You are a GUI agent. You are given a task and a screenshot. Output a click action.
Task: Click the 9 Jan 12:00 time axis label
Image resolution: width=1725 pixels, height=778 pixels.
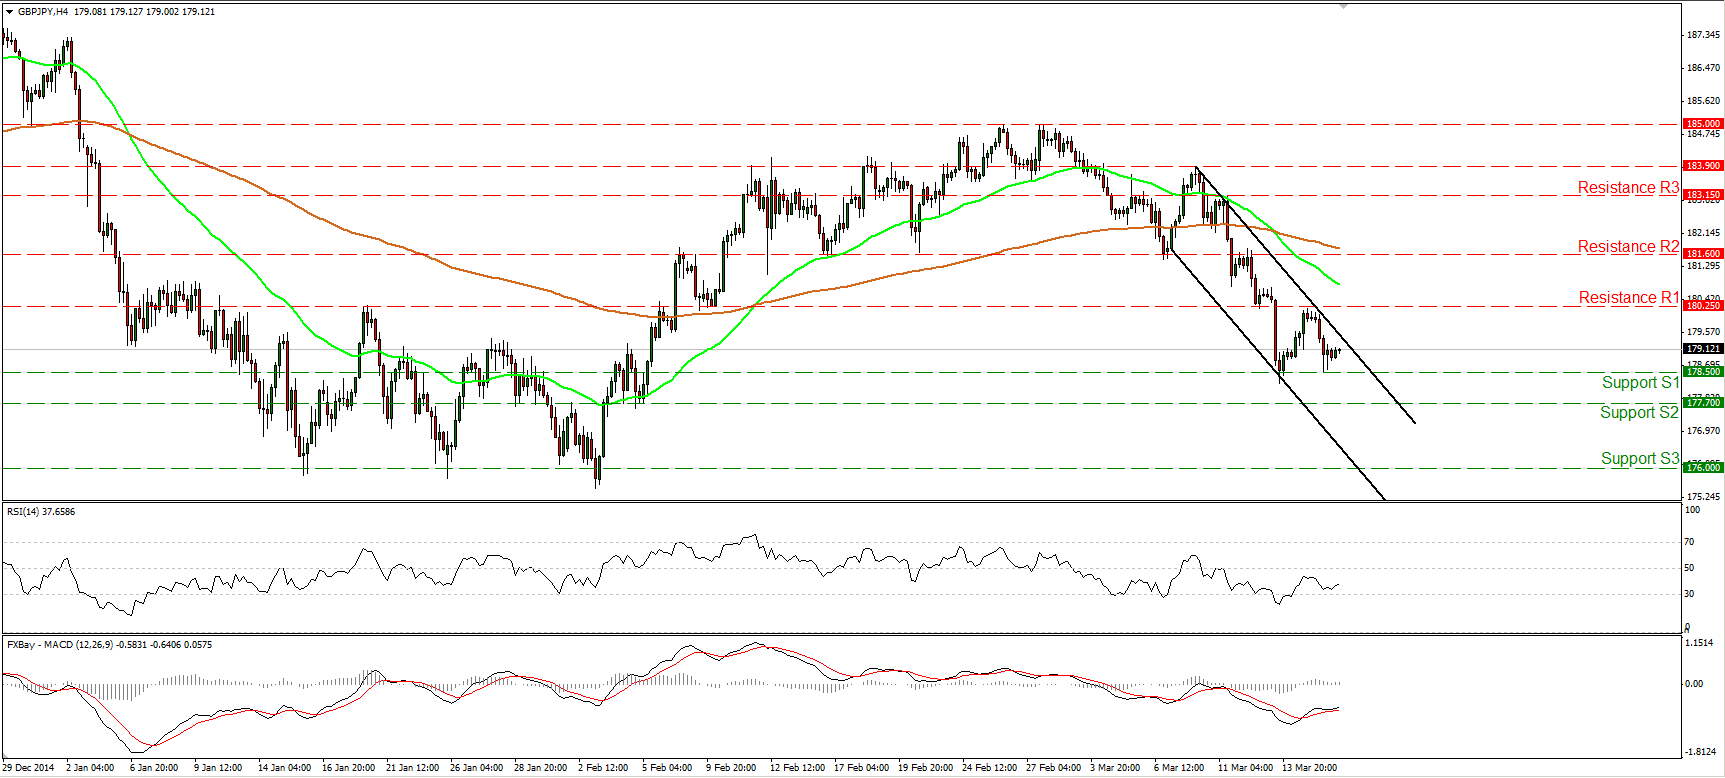pyautogui.click(x=218, y=768)
